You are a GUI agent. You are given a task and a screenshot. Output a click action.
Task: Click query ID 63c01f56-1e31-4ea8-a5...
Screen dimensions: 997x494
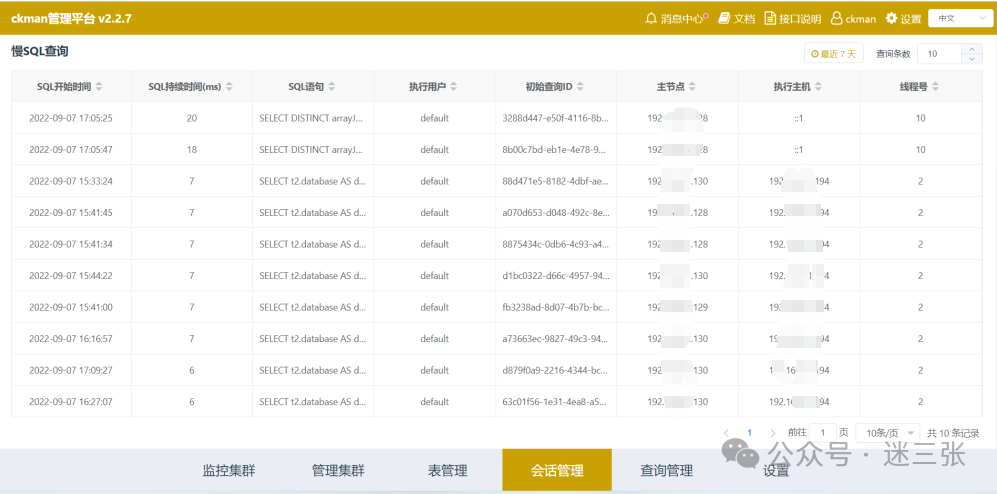click(x=556, y=402)
